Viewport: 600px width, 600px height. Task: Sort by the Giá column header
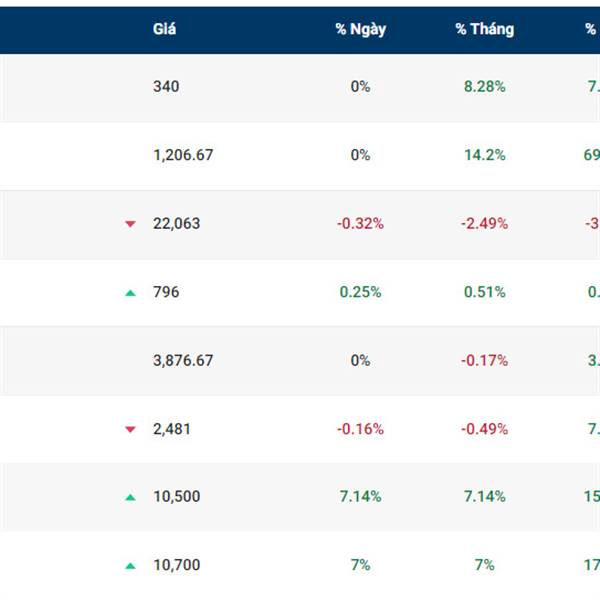(165, 29)
